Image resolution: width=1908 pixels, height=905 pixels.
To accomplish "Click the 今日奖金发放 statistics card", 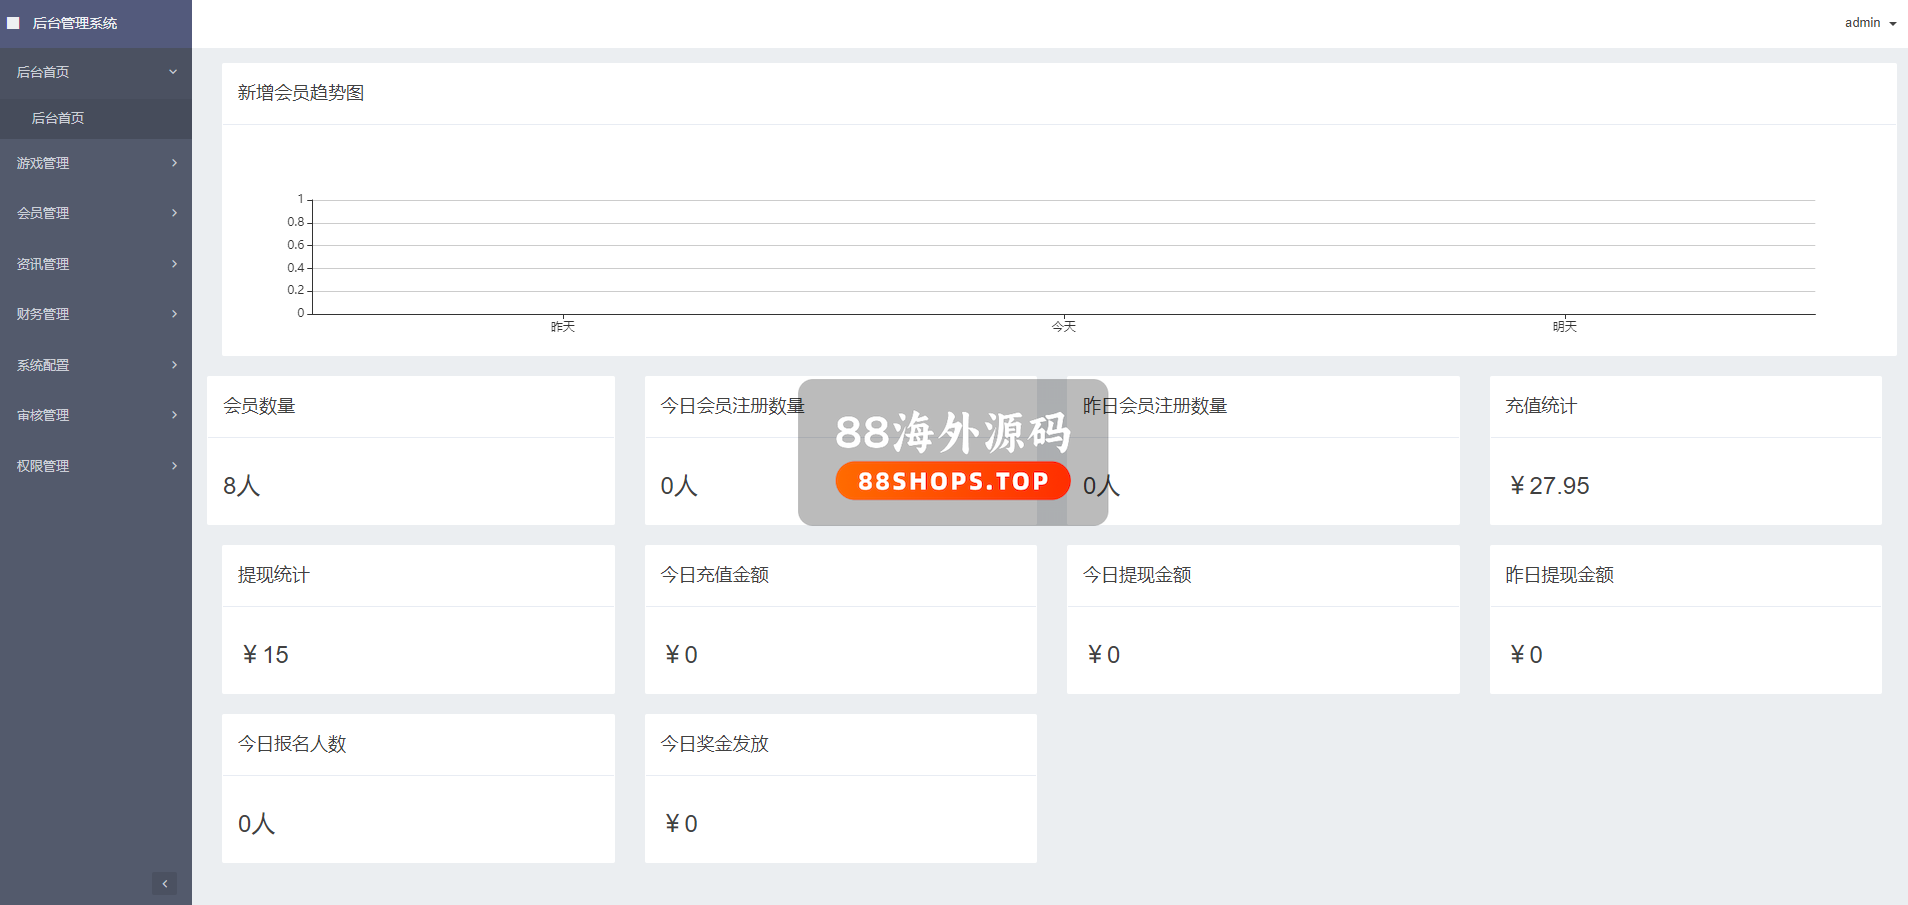I will click(840, 788).
